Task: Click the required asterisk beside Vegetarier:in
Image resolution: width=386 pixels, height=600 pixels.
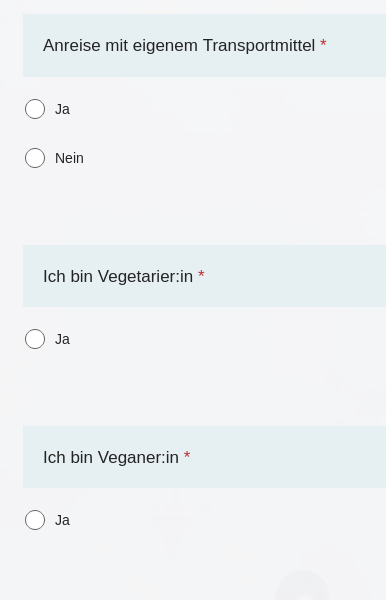Action: (201, 274)
